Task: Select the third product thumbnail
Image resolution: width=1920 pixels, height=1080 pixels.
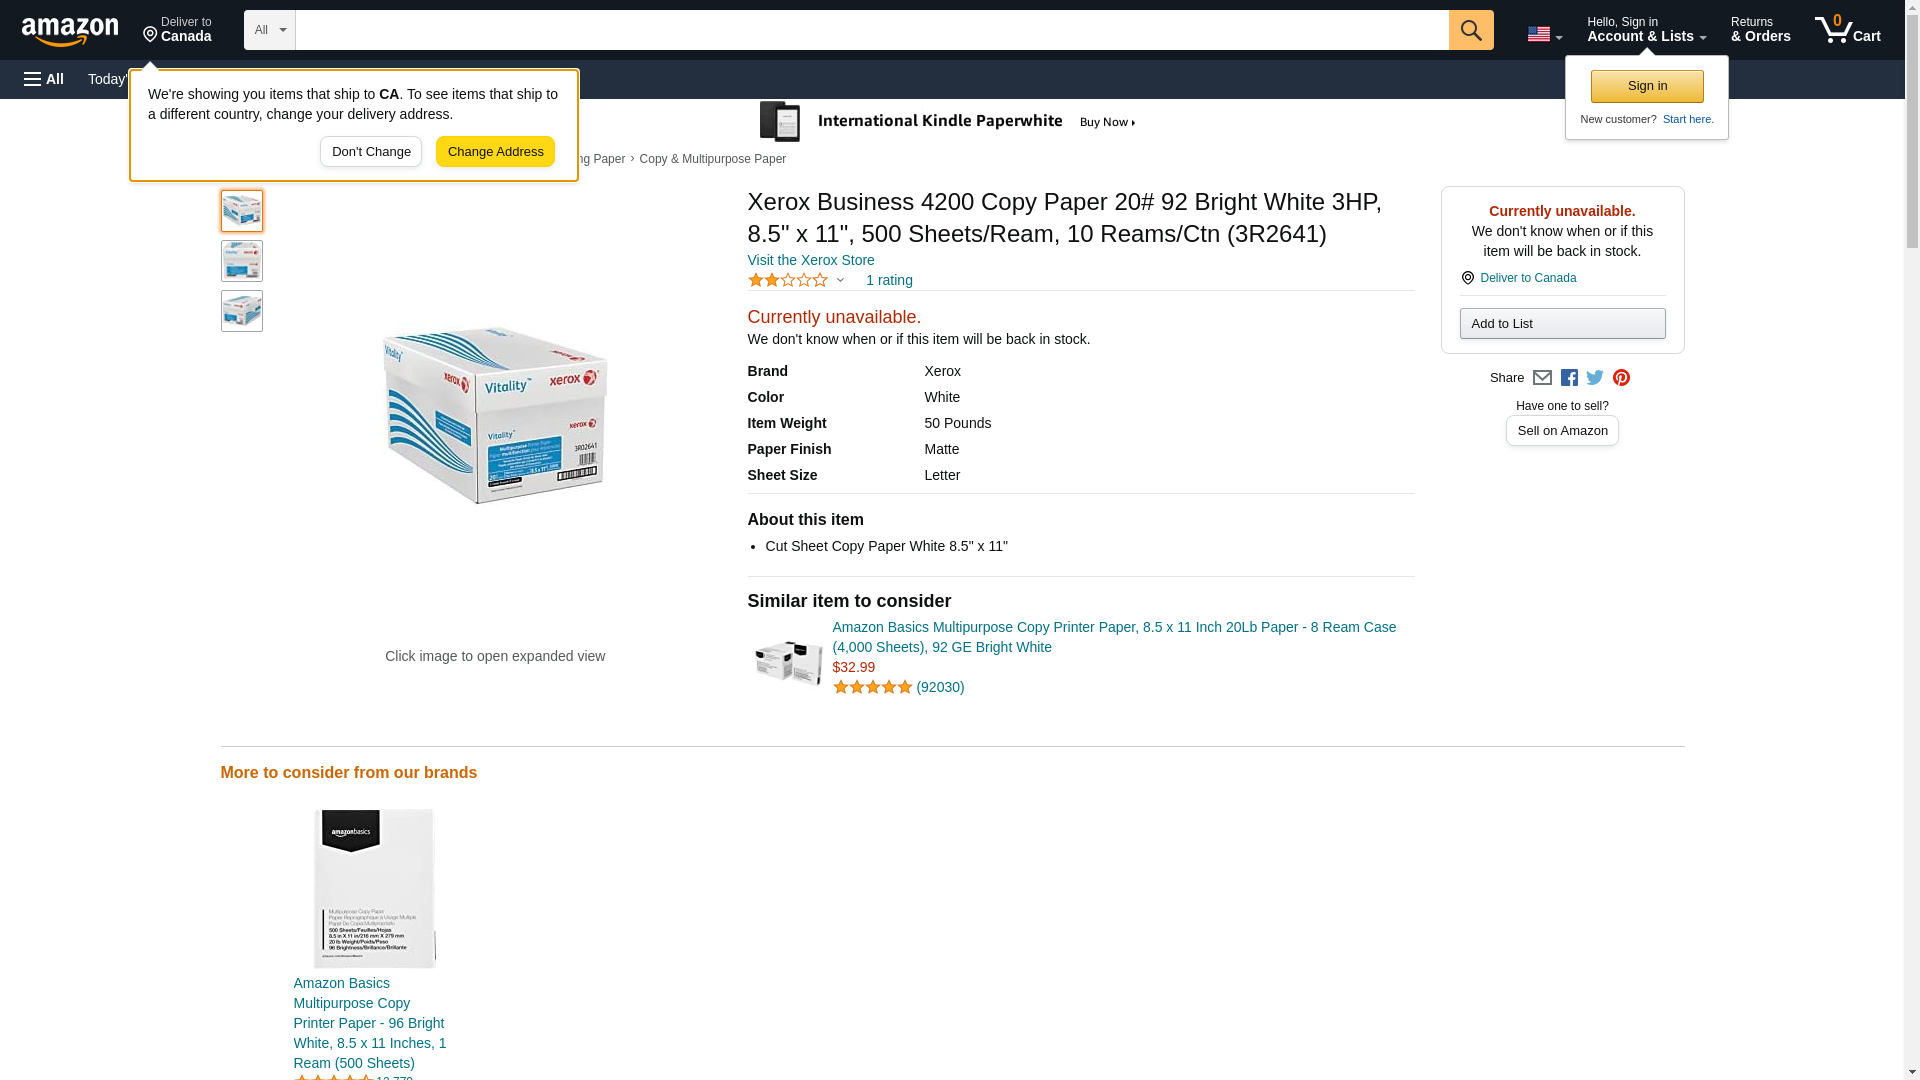Action: (242, 311)
